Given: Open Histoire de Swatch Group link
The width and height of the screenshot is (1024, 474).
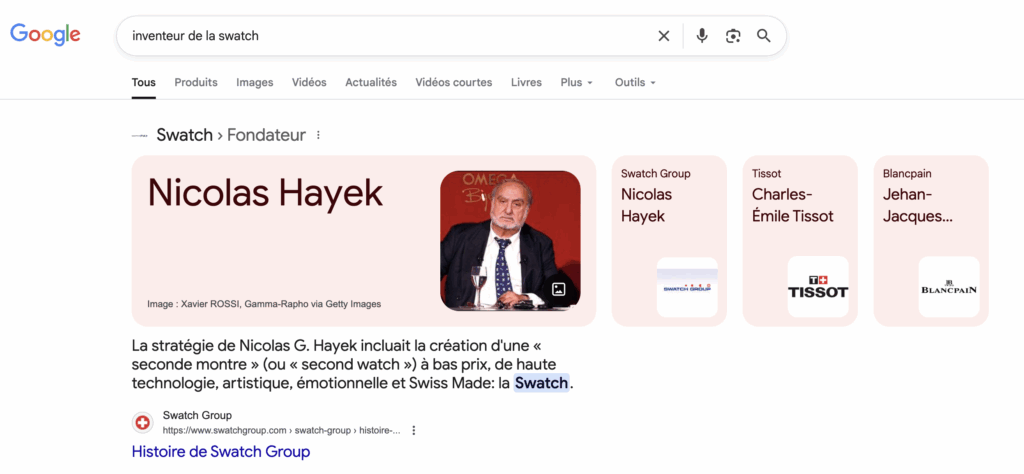Looking at the screenshot, I should pyautogui.click(x=221, y=451).
